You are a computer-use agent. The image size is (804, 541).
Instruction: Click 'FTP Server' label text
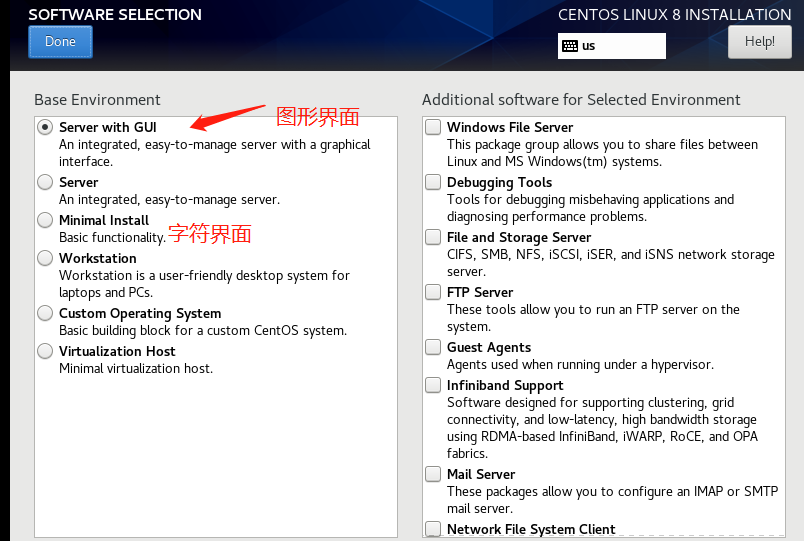coord(480,292)
